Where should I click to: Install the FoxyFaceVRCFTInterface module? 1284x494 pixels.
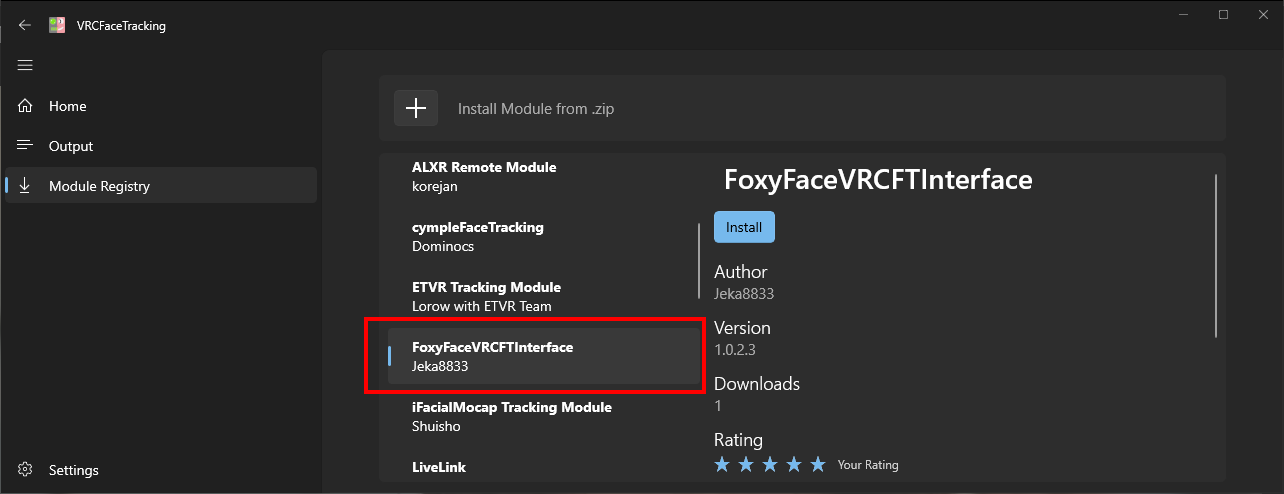point(744,227)
